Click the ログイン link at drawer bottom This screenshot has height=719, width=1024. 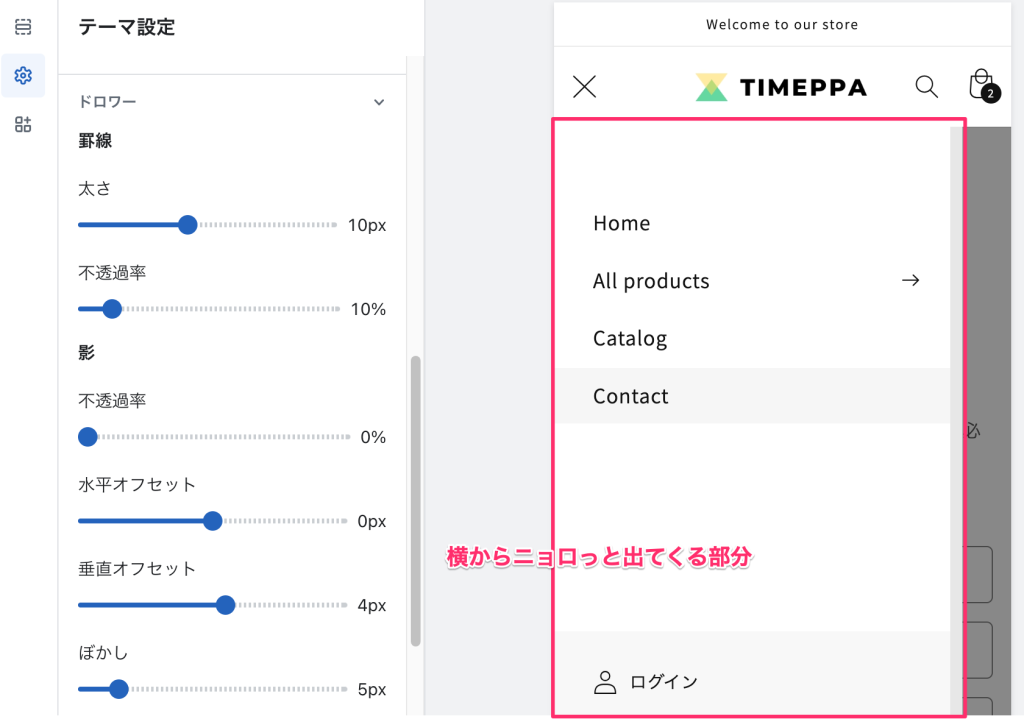[662, 680]
